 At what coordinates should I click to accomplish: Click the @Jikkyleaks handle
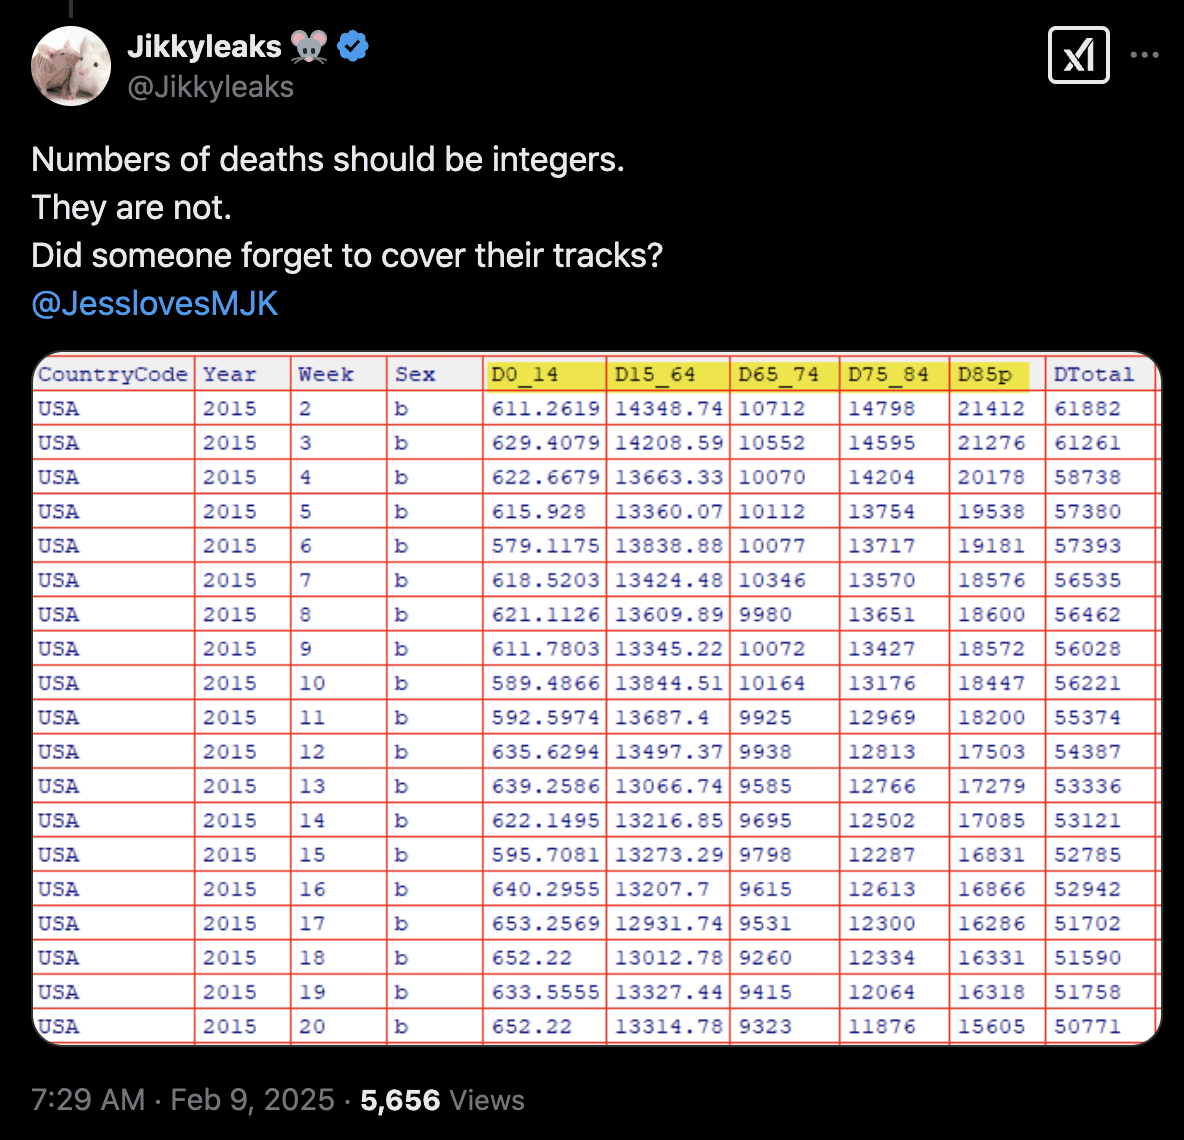211,87
